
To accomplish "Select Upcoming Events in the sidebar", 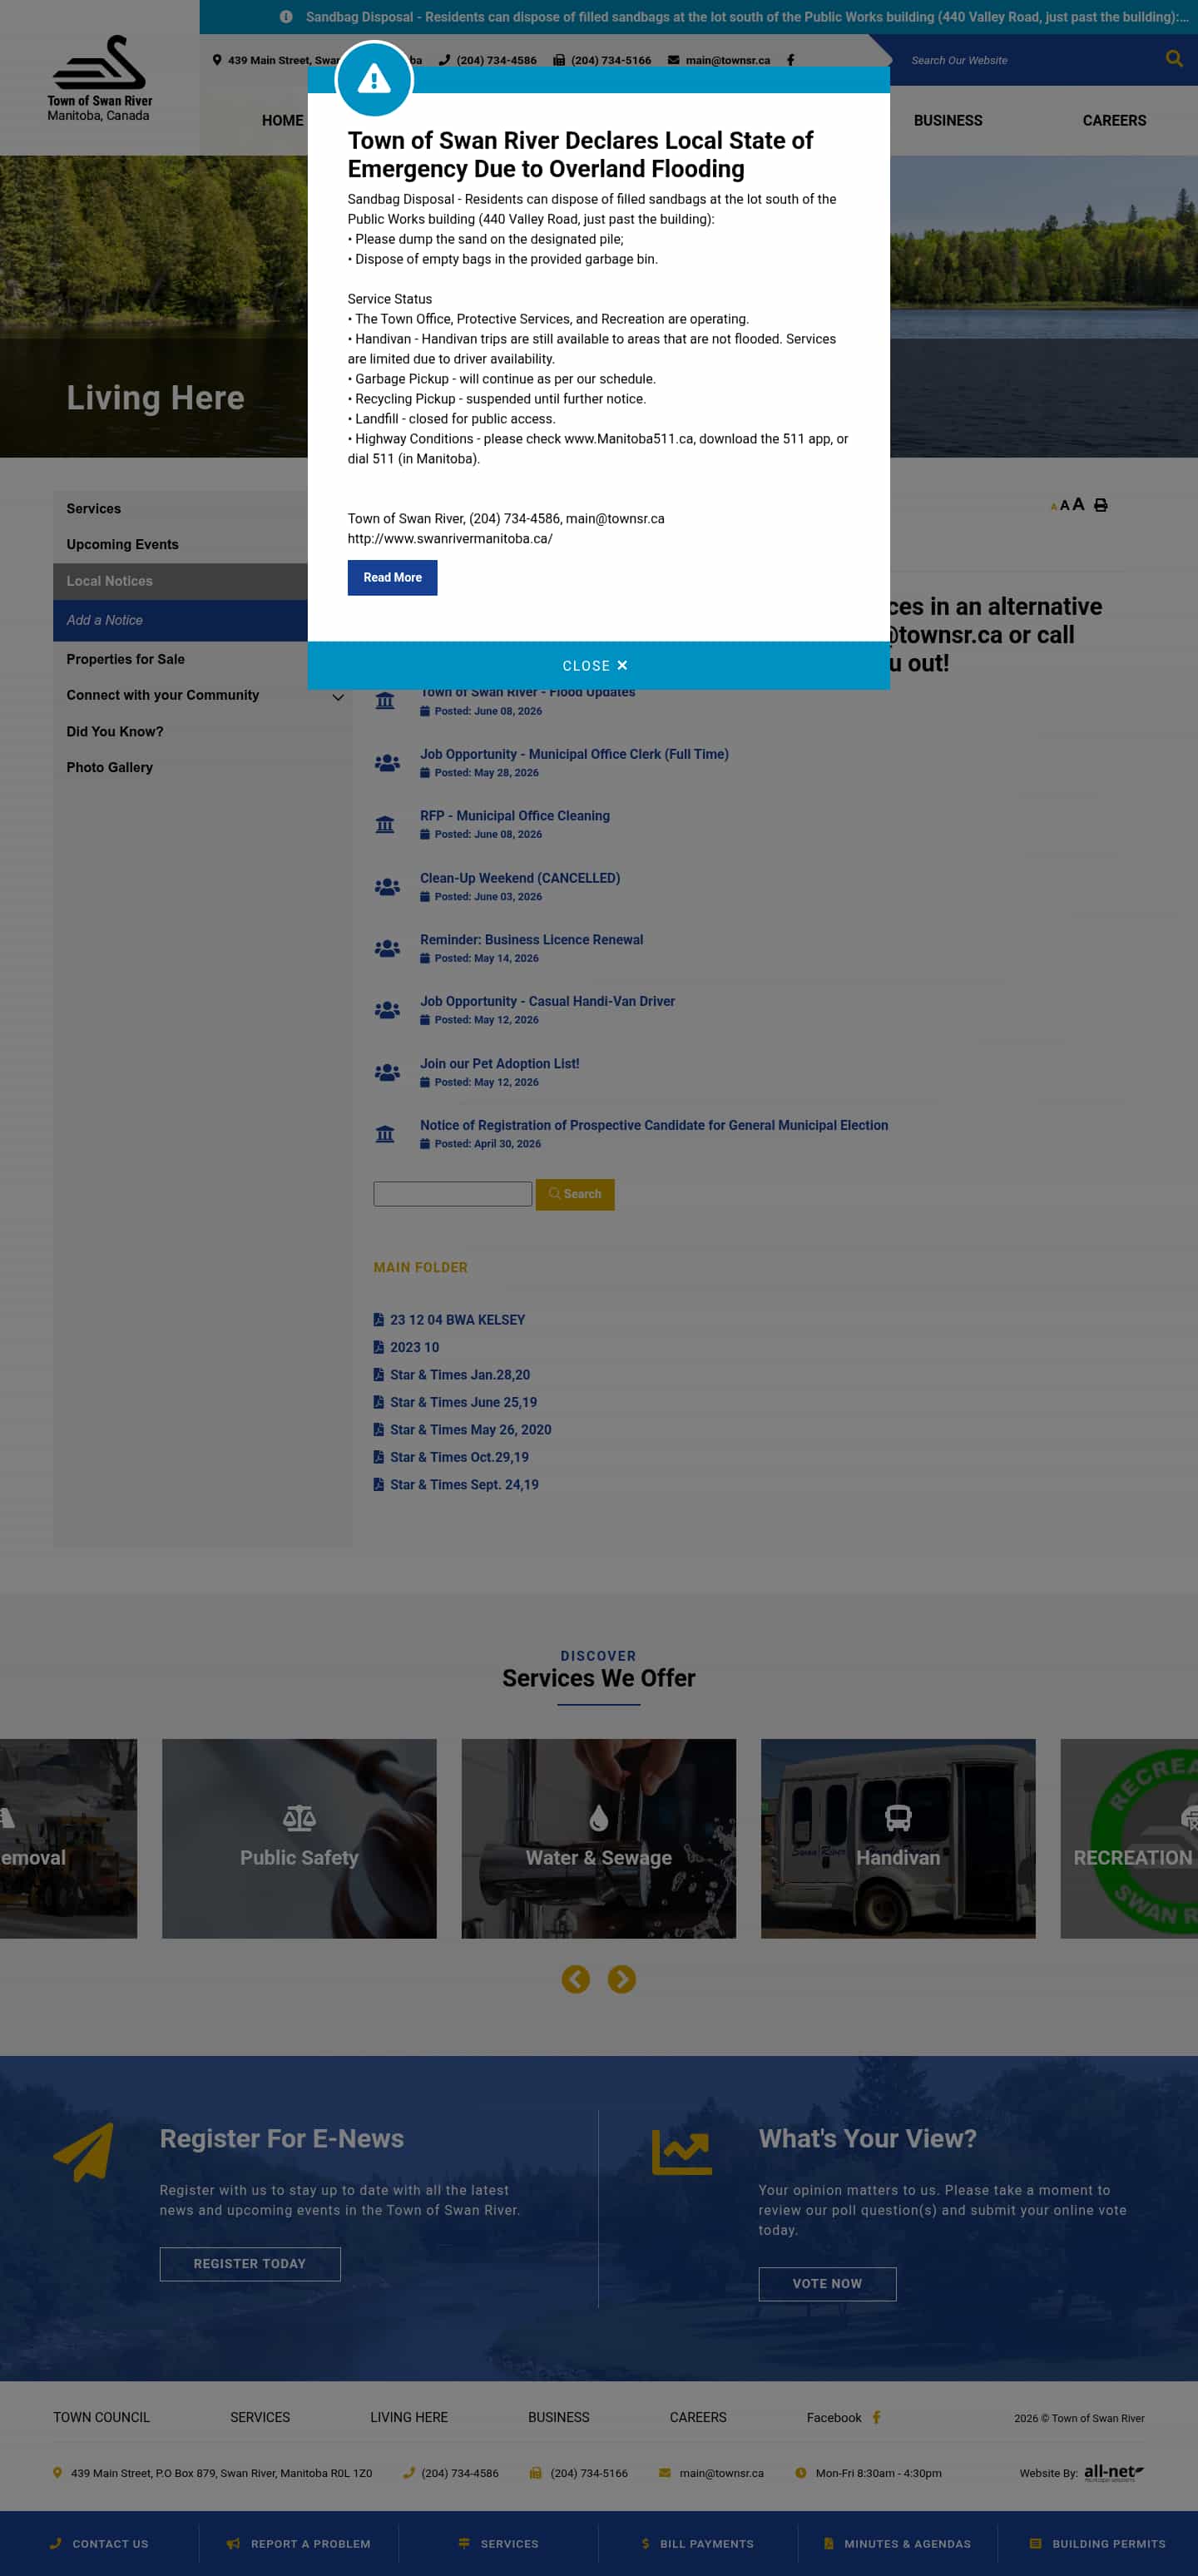I will pyautogui.click(x=122, y=544).
